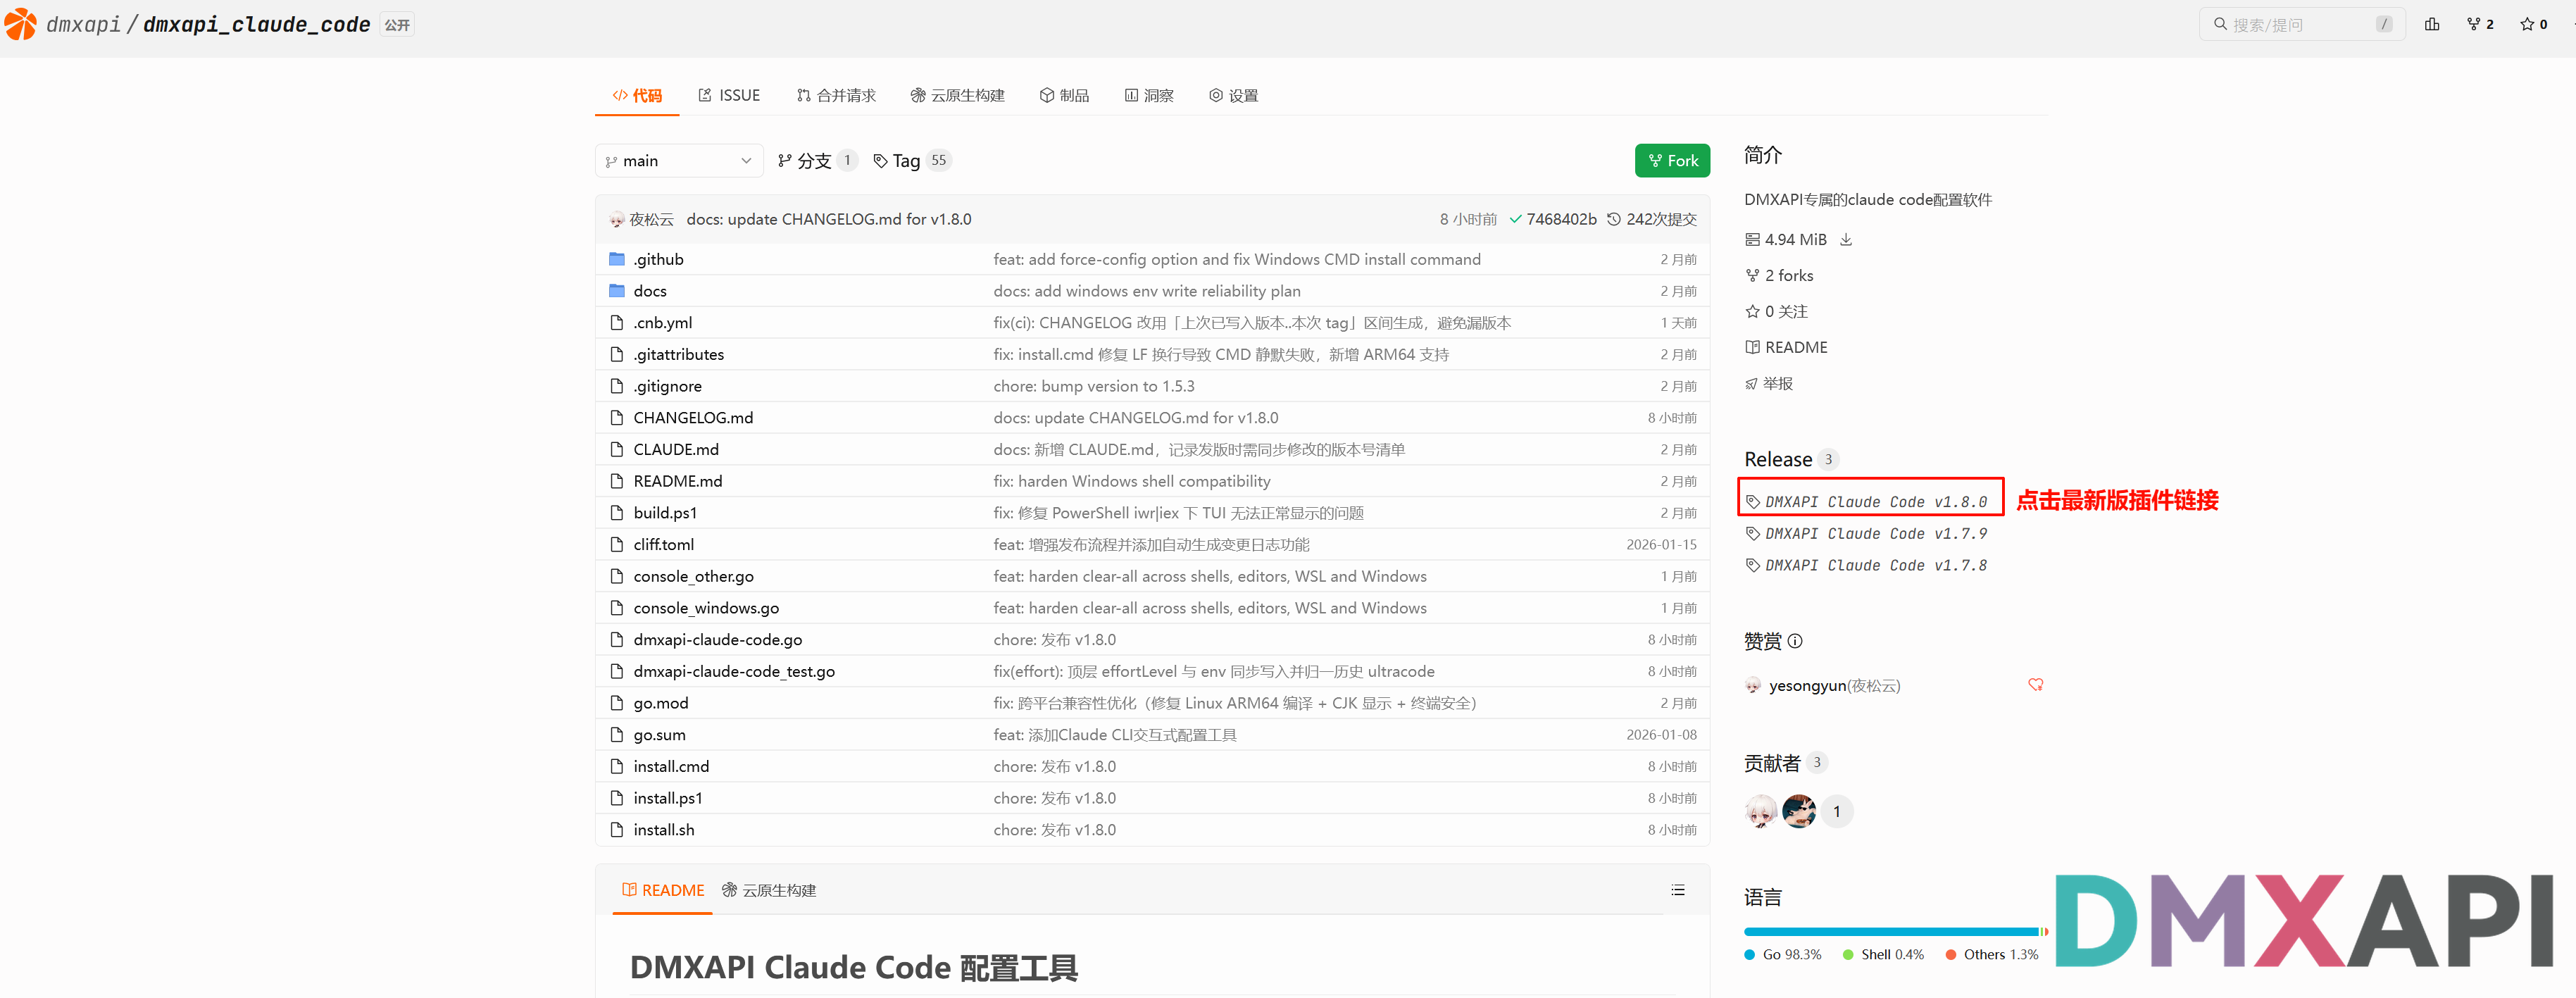Open file CLAUDE.md
This screenshot has width=2576, height=998.
click(676, 450)
